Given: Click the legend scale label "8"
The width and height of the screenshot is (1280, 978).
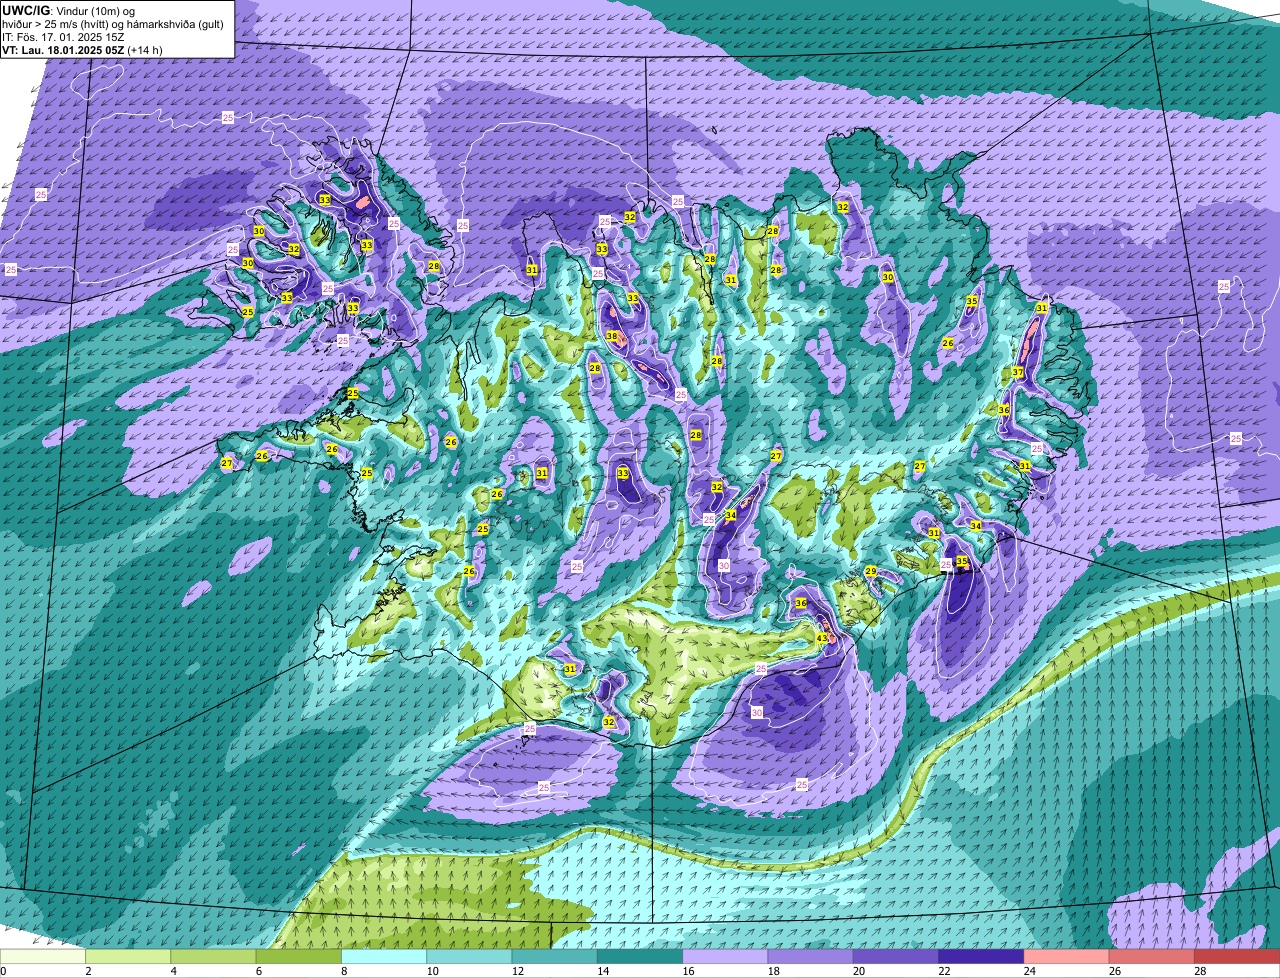Looking at the screenshot, I should pos(344,971).
